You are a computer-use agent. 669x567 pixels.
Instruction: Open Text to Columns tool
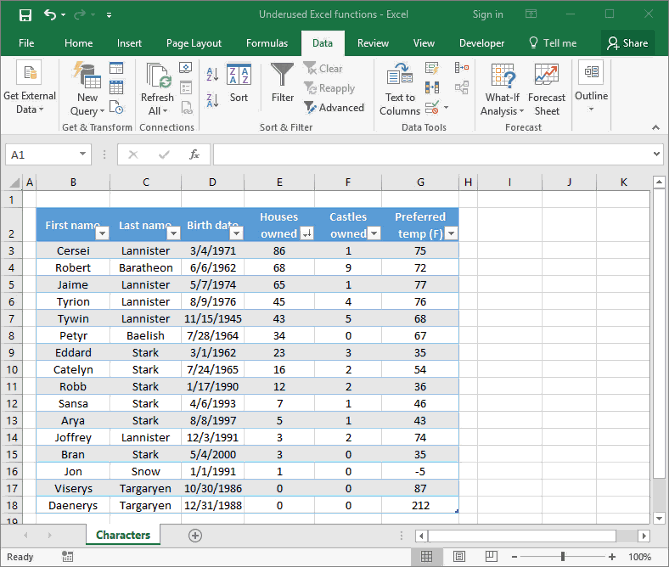(x=399, y=89)
